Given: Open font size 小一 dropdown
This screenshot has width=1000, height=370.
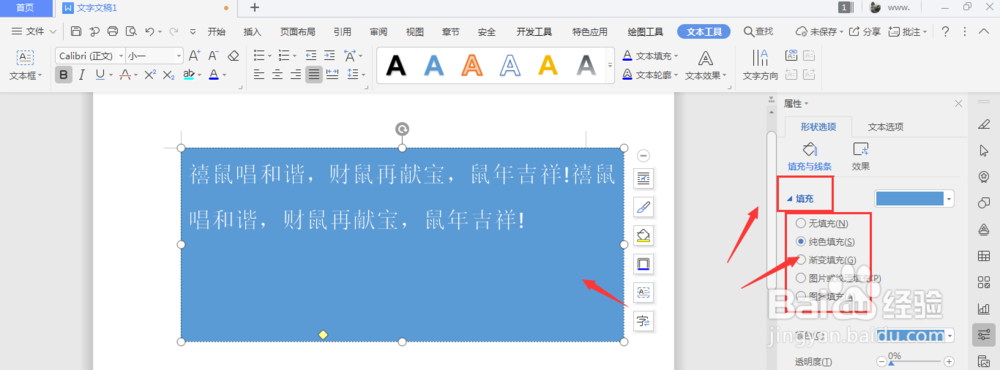Looking at the screenshot, I should tap(179, 56).
